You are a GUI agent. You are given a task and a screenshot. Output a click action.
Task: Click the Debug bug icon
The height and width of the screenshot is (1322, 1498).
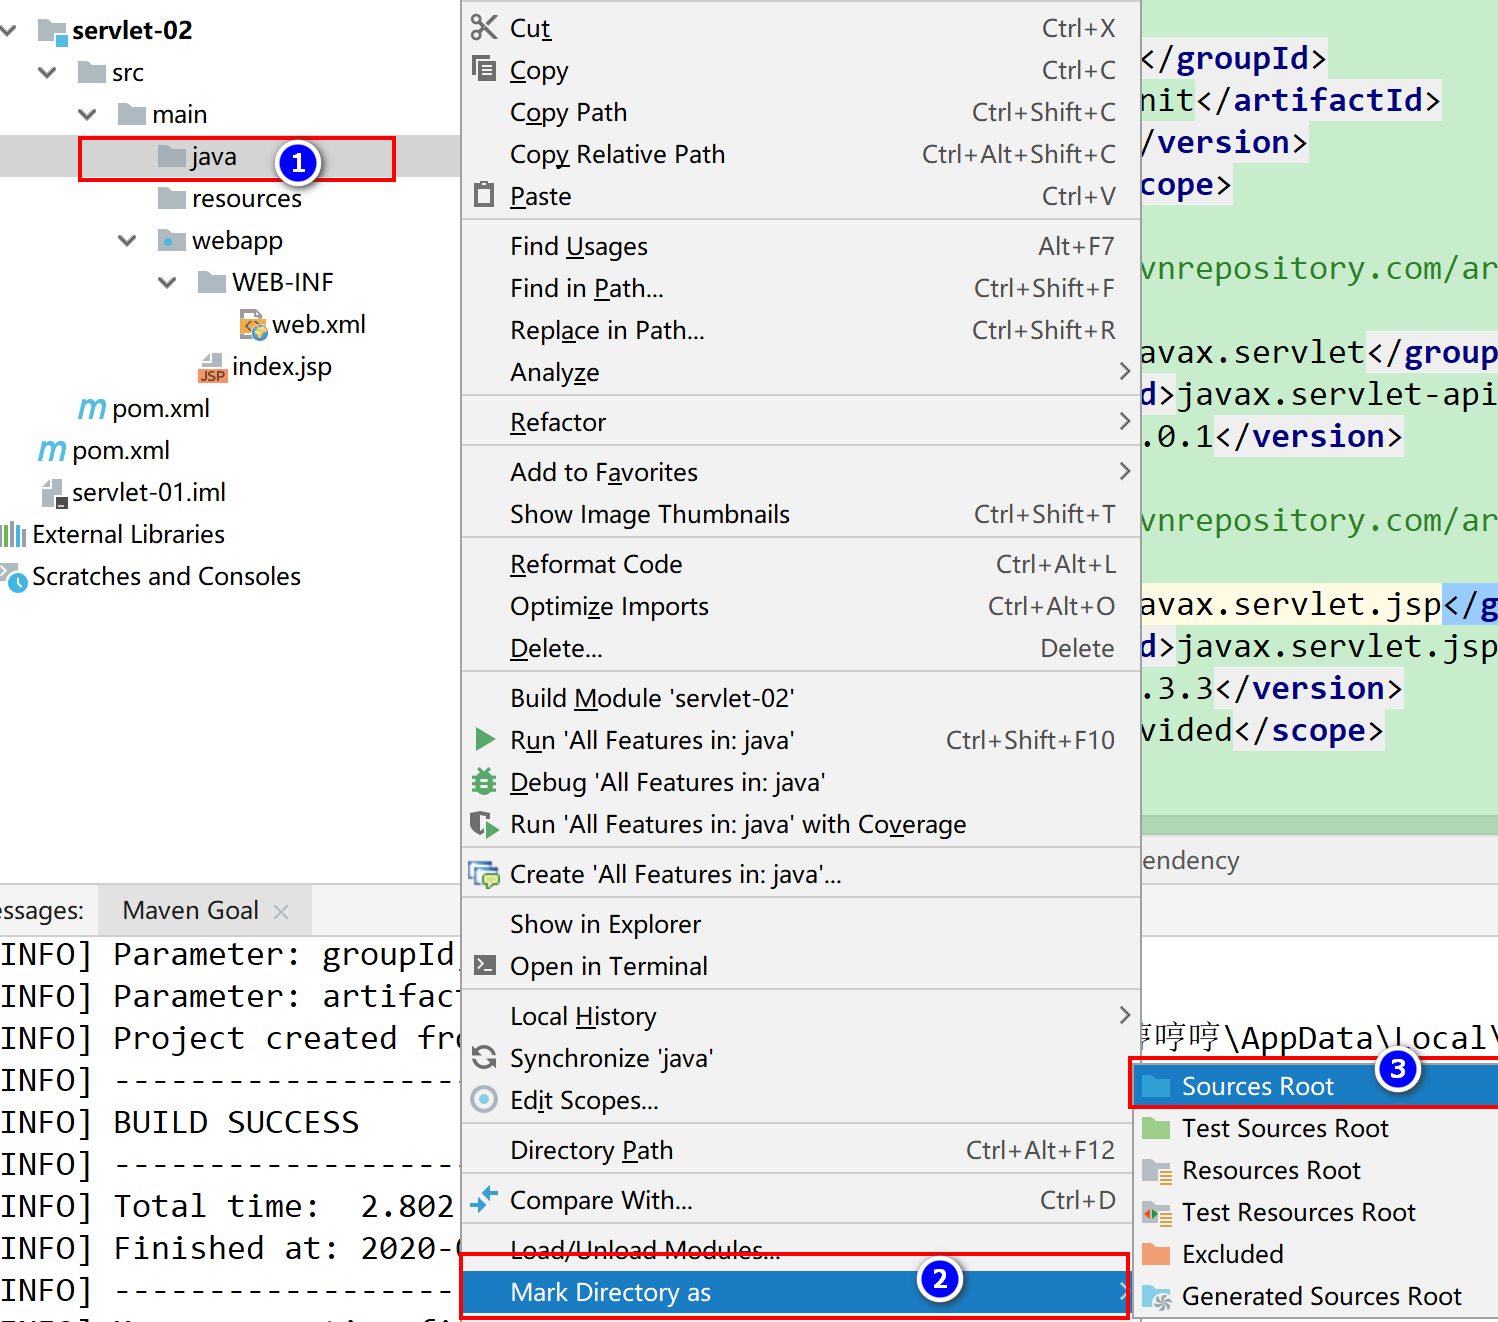(484, 781)
